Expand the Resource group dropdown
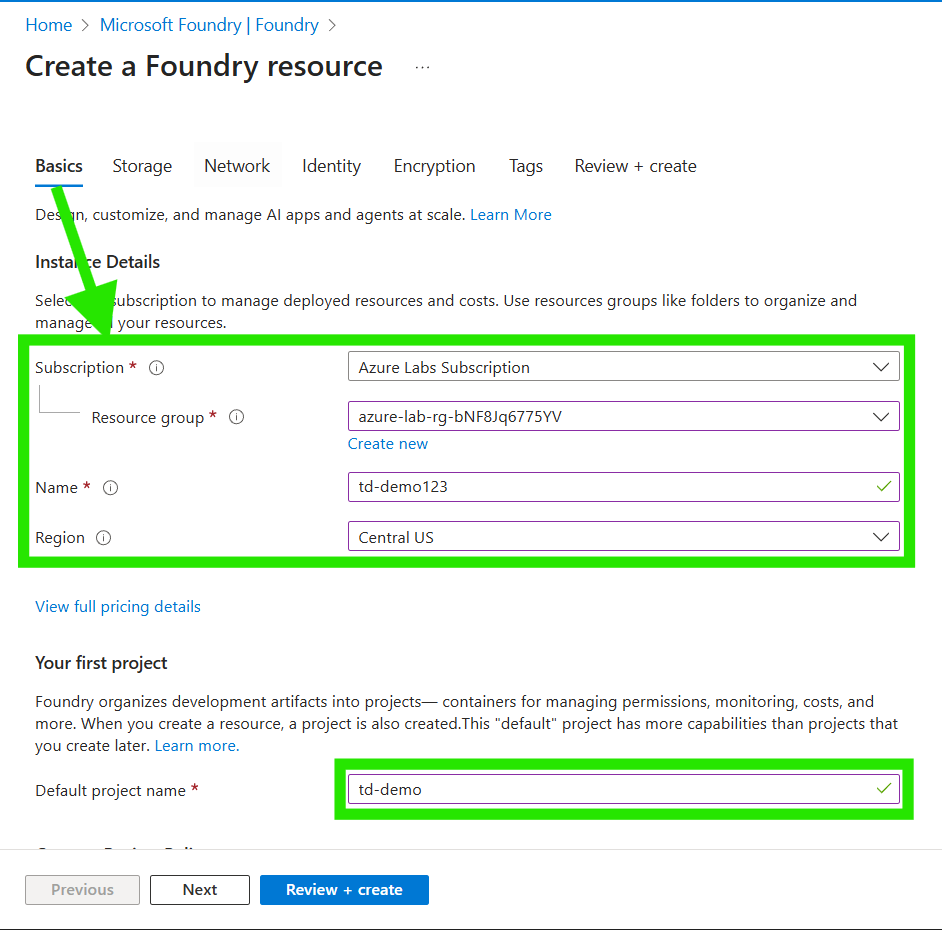This screenshot has height=930, width=942. [x=623, y=416]
